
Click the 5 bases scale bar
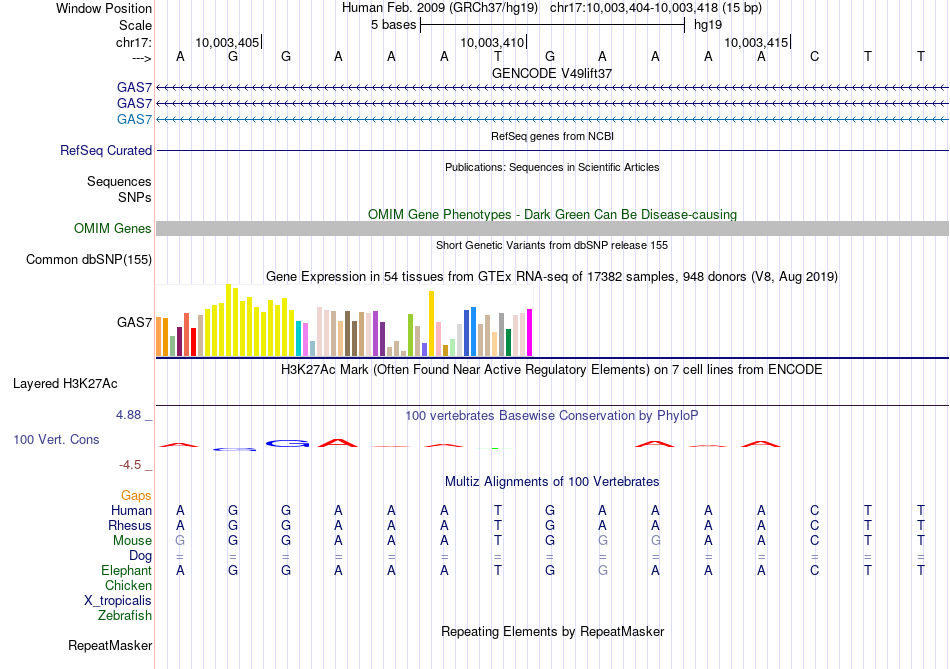pos(552,25)
